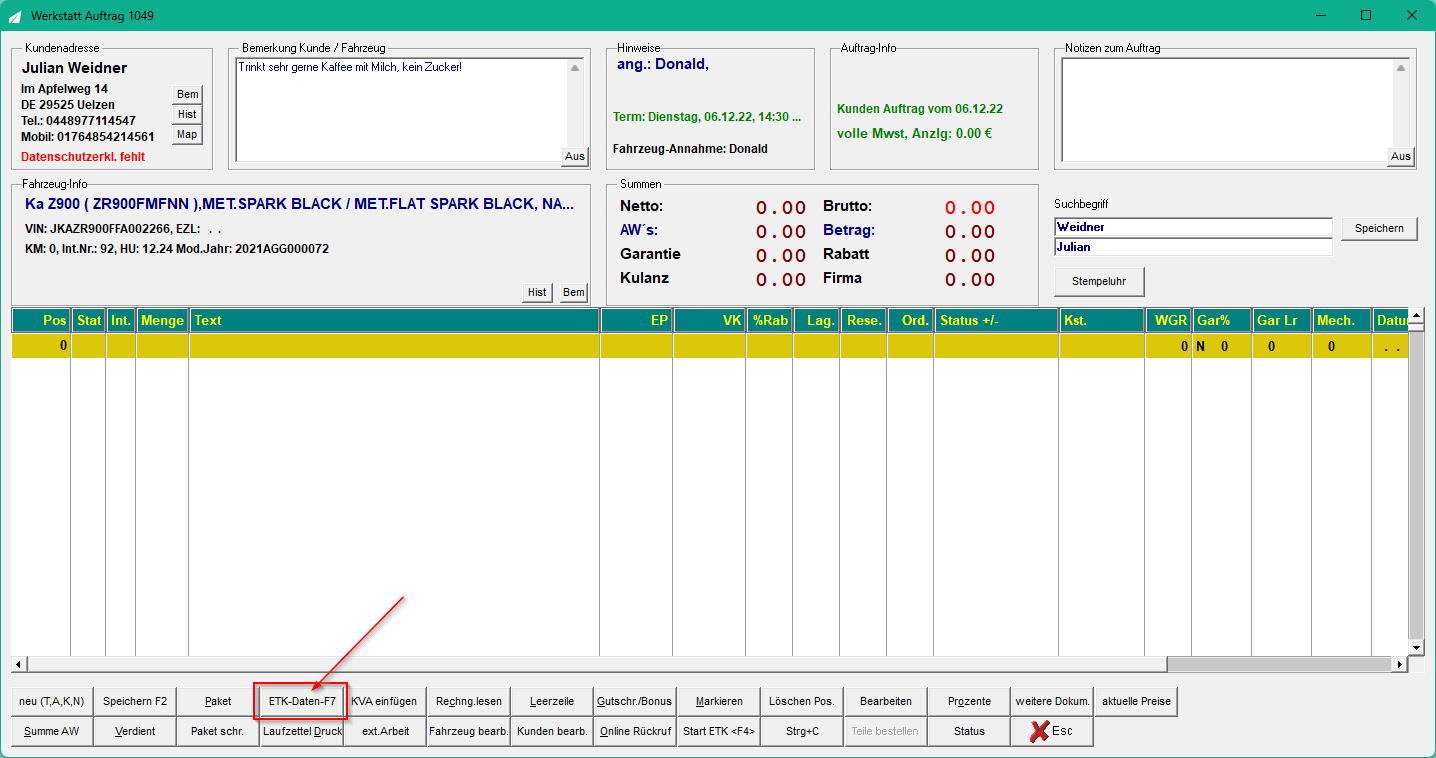Click the customer name 'Julian Weidner'

(x=74, y=68)
